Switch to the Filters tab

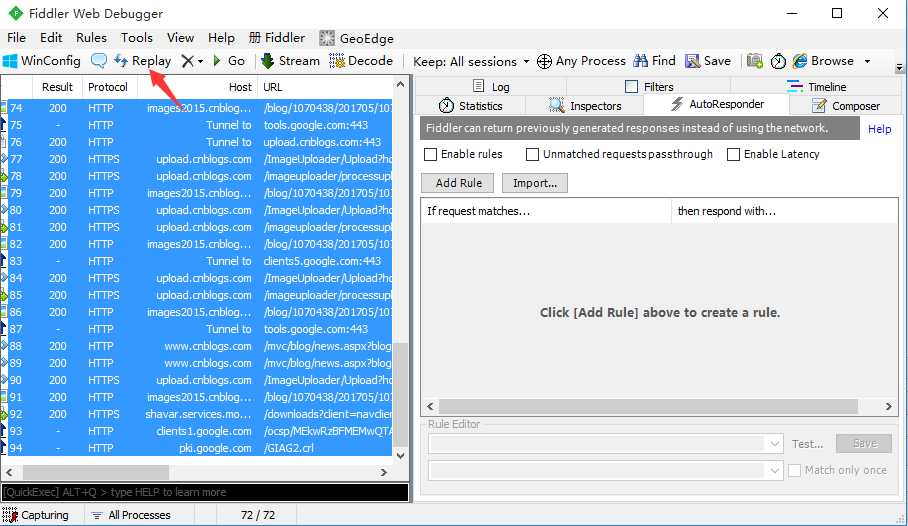click(649, 86)
